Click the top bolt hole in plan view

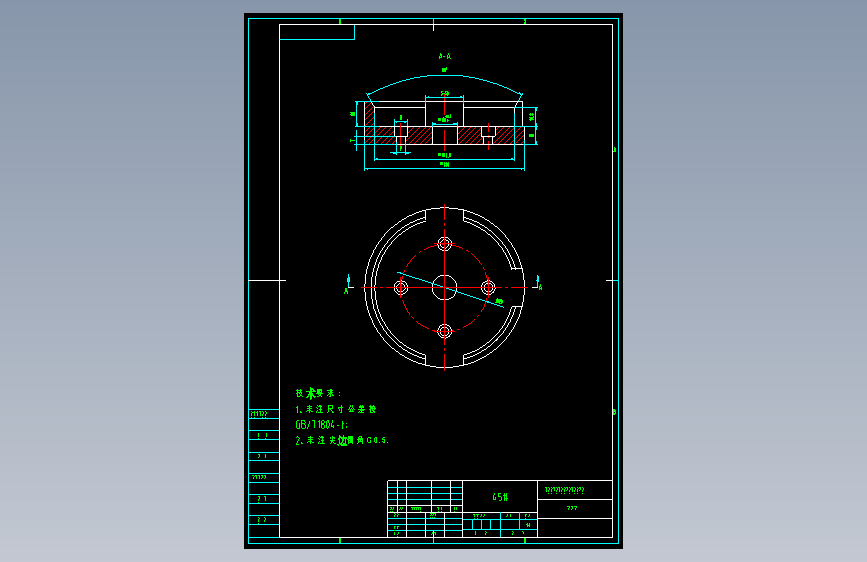[x=445, y=243]
